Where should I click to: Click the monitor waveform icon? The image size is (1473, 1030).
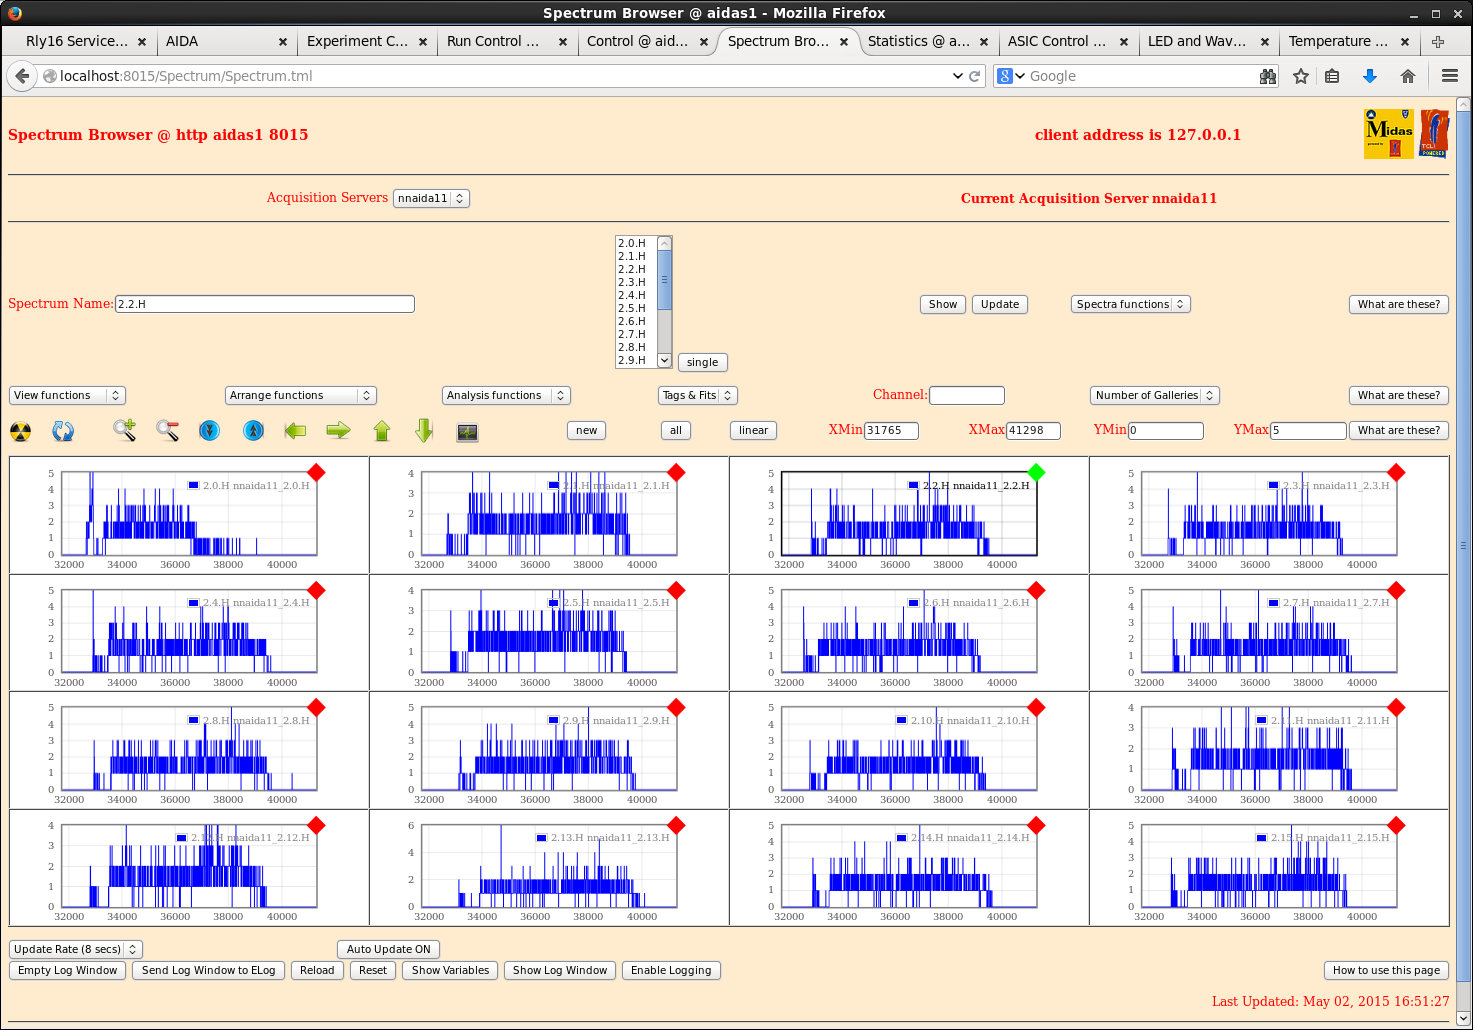tap(467, 432)
